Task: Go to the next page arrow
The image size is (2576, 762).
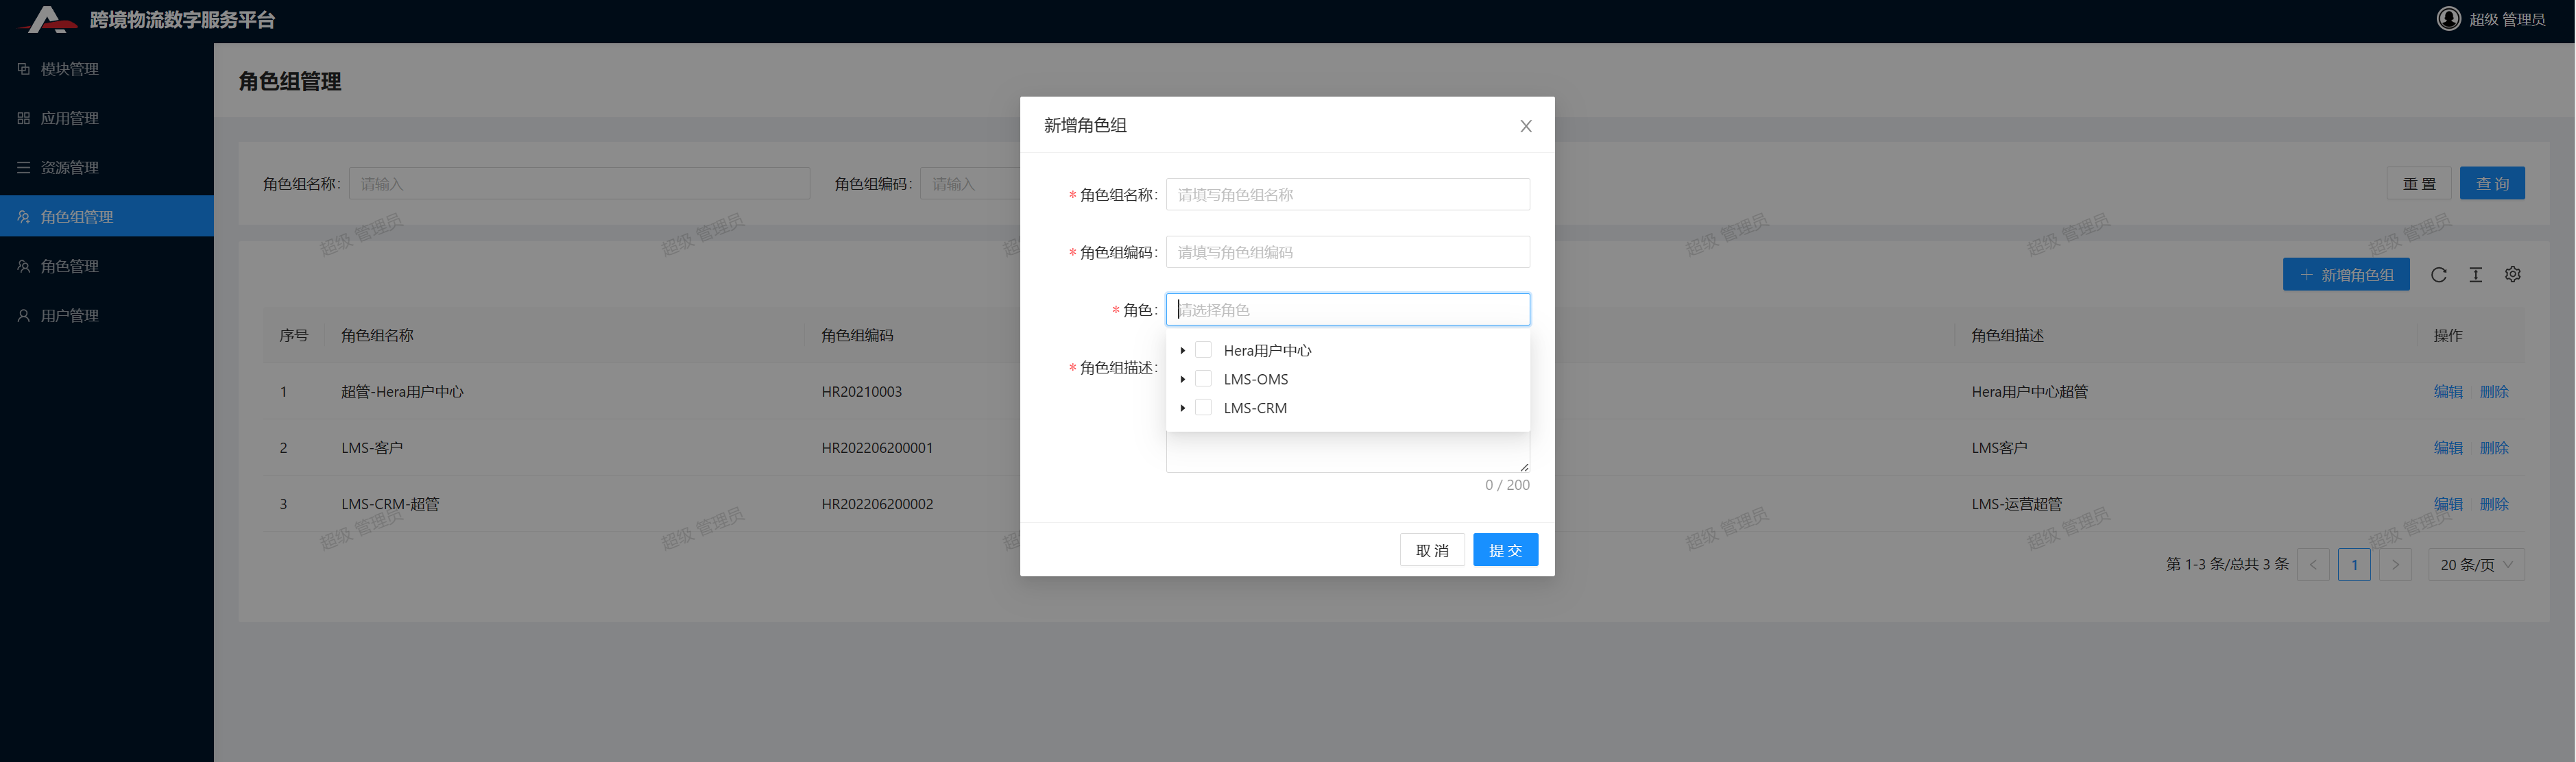Action: pos(2395,565)
